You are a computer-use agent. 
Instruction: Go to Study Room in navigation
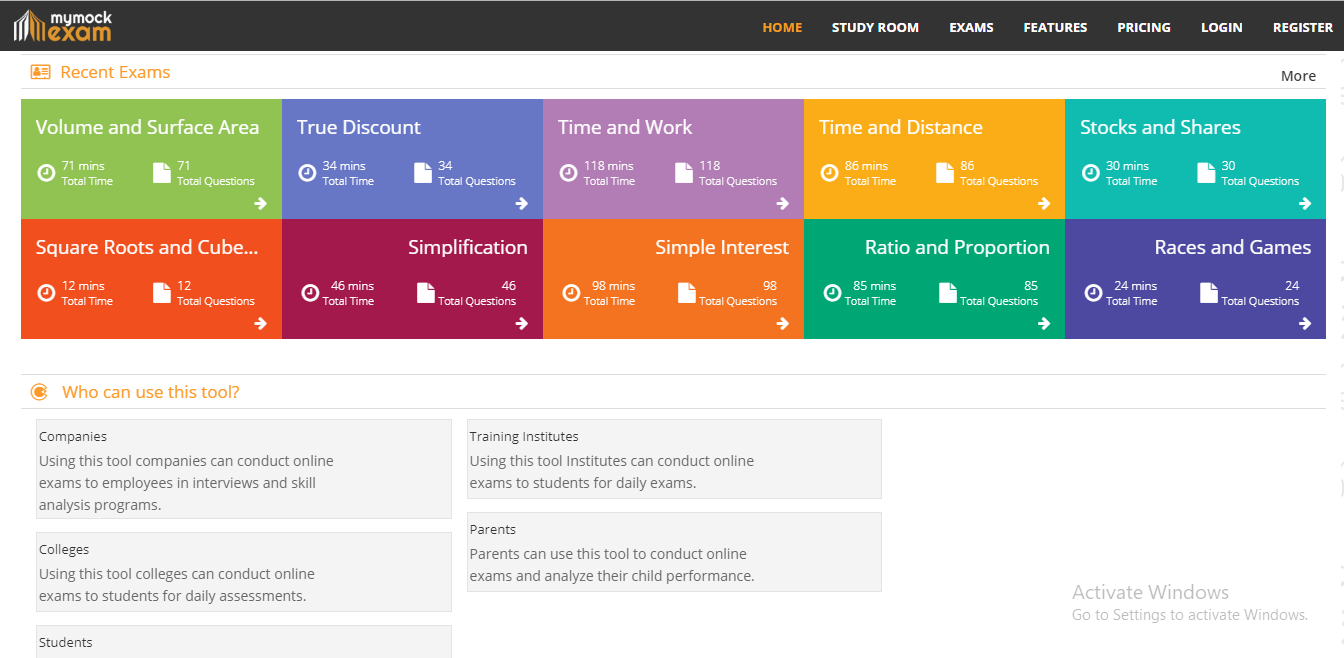875,28
